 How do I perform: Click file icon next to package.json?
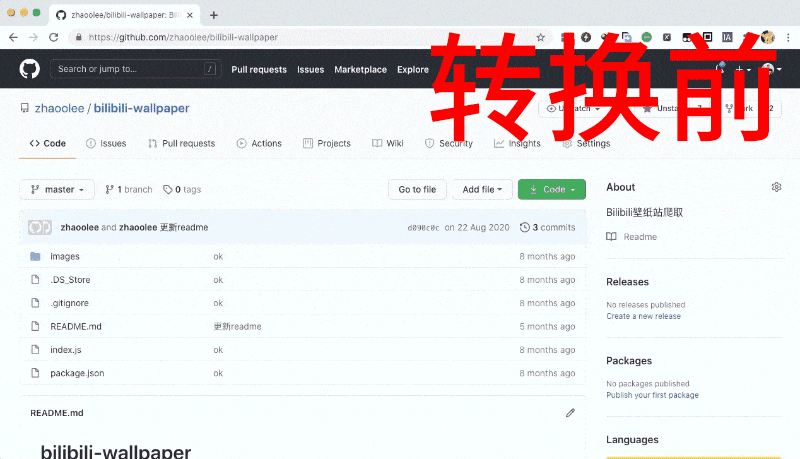(35, 373)
